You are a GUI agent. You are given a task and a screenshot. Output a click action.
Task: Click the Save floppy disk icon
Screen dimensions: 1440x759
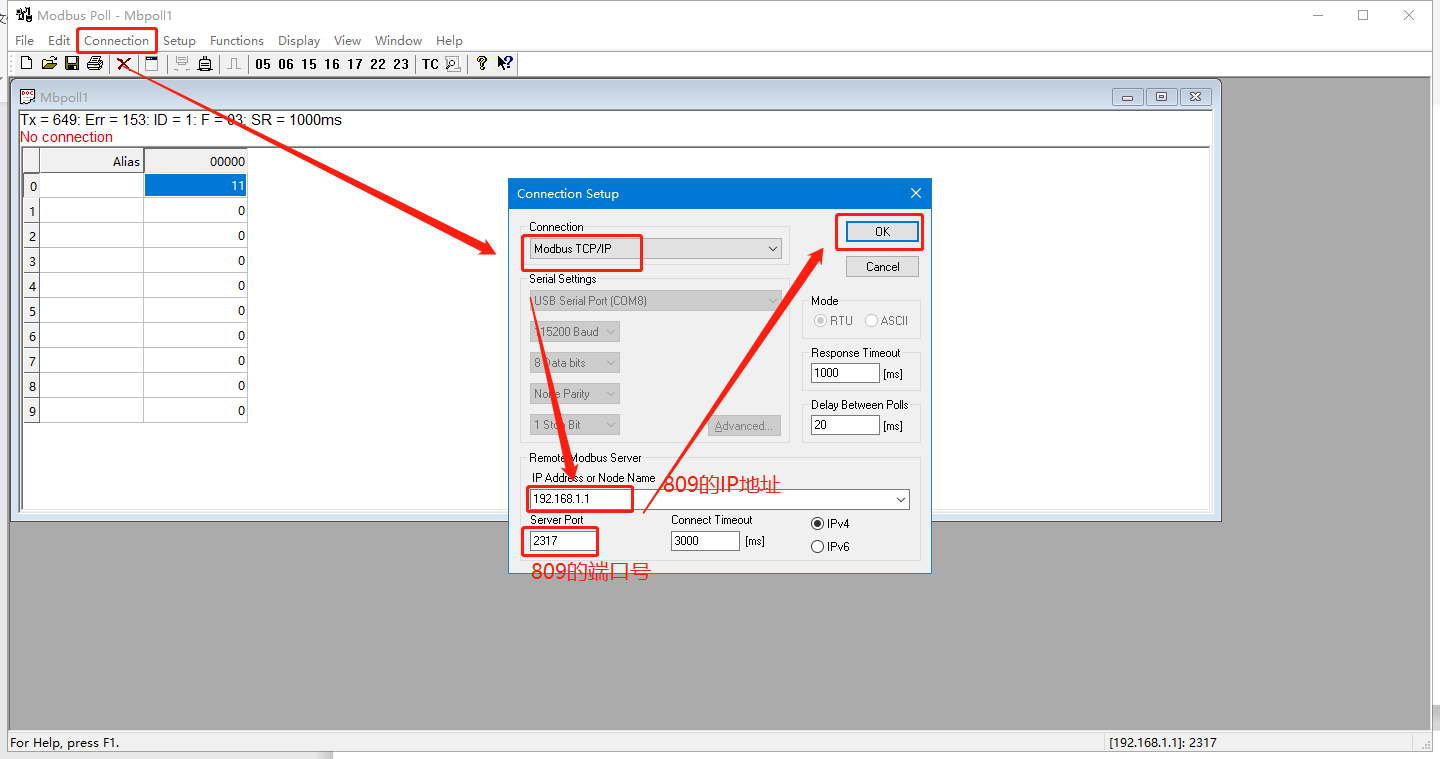pyautogui.click(x=72, y=64)
